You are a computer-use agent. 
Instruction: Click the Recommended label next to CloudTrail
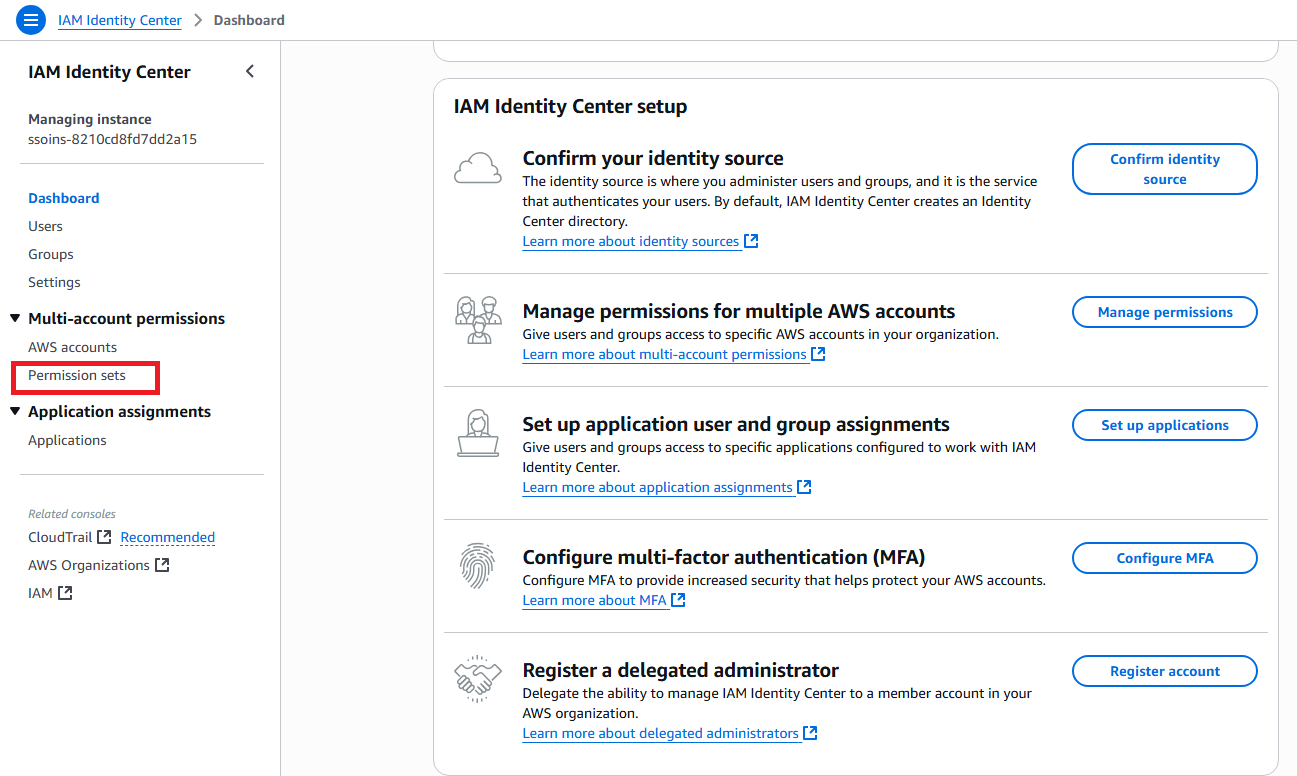[x=168, y=537]
